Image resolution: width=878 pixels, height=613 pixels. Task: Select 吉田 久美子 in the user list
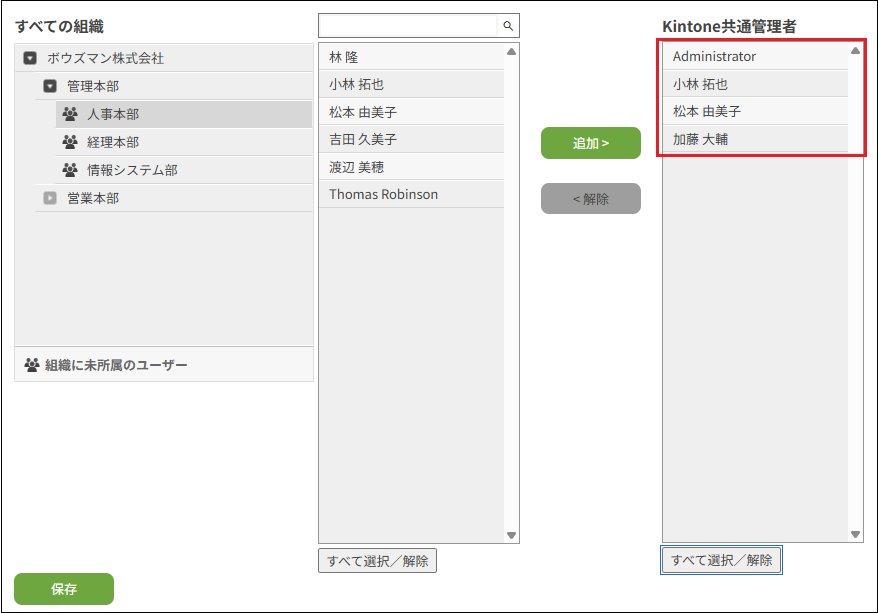412,139
